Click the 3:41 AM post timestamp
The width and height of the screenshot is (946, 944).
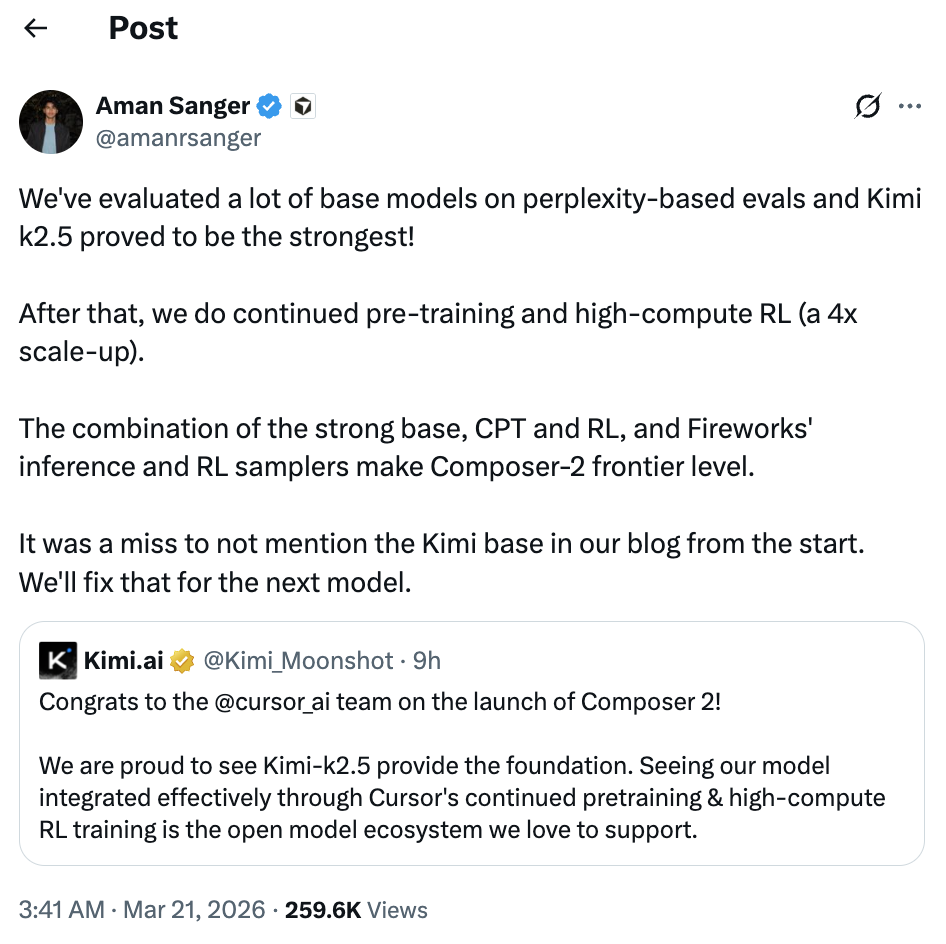click(x=62, y=910)
